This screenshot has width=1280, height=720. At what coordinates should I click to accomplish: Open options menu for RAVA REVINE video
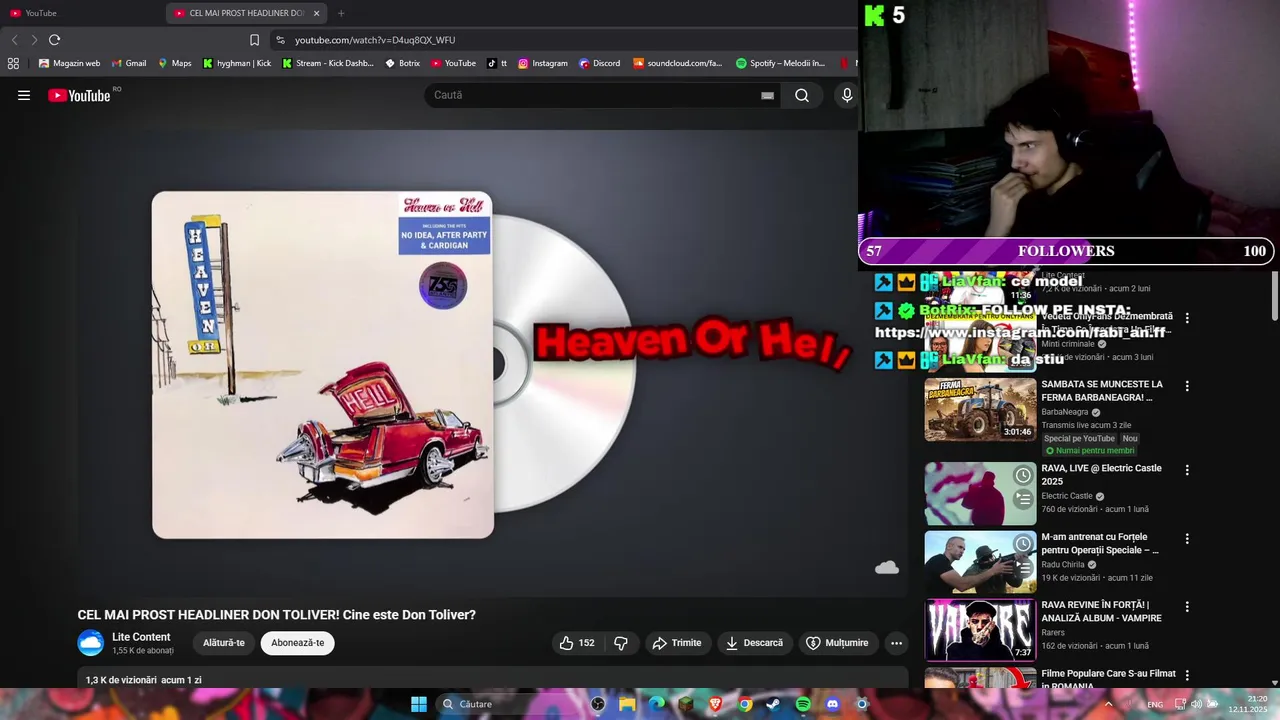pyautogui.click(x=1187, y=607)
